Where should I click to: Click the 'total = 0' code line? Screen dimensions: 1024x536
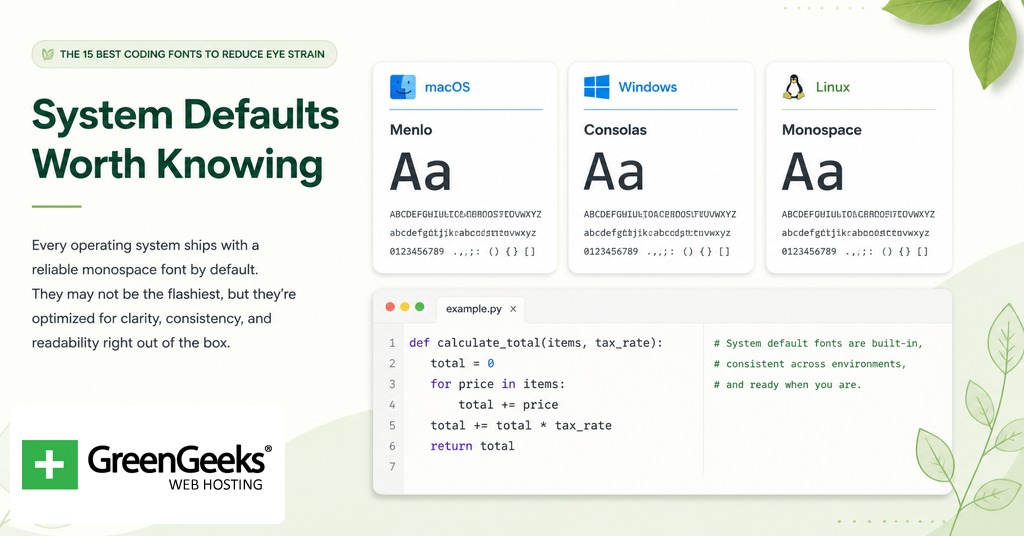click(x=462, y=363)
